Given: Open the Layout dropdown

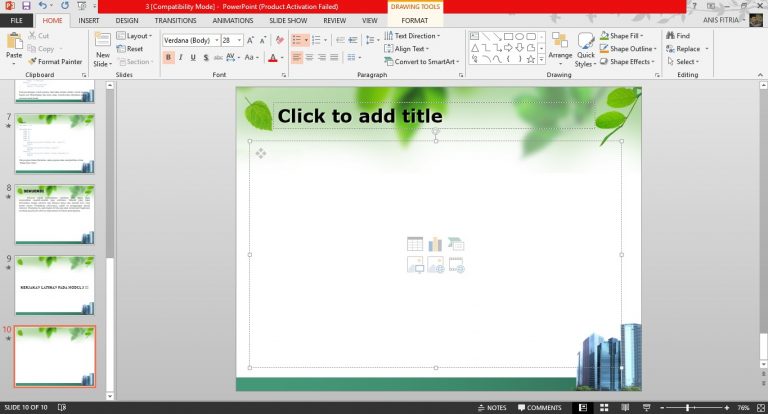Looking at the screenshot, I should pos(135,36).
